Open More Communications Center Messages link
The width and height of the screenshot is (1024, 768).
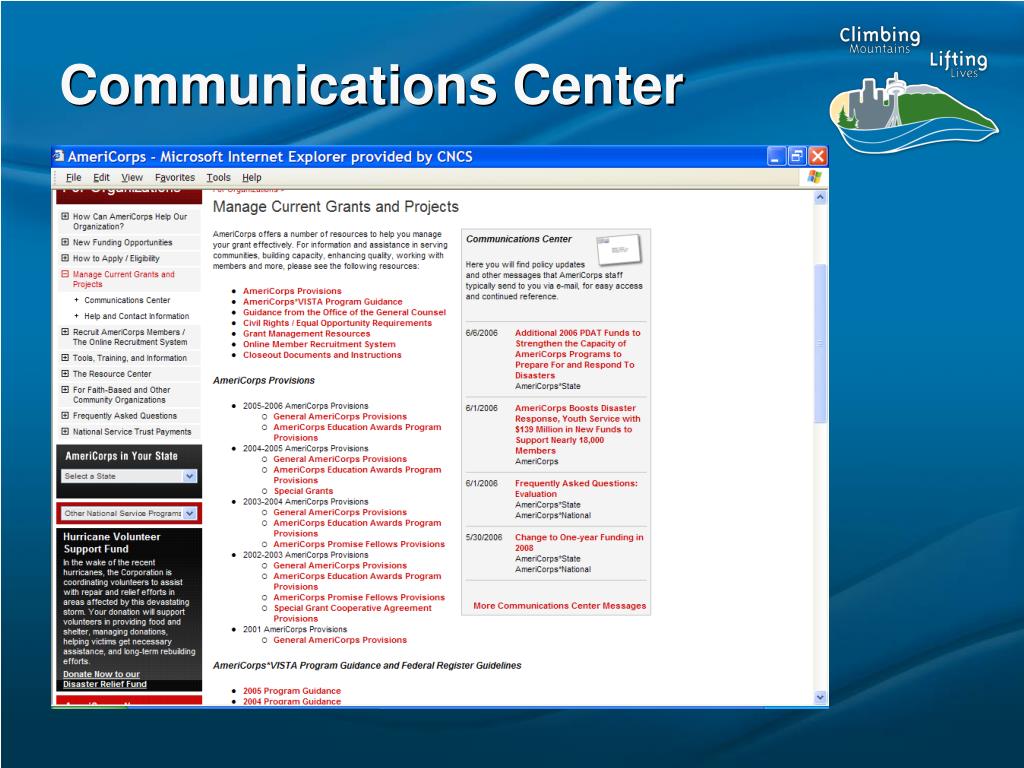559,606
